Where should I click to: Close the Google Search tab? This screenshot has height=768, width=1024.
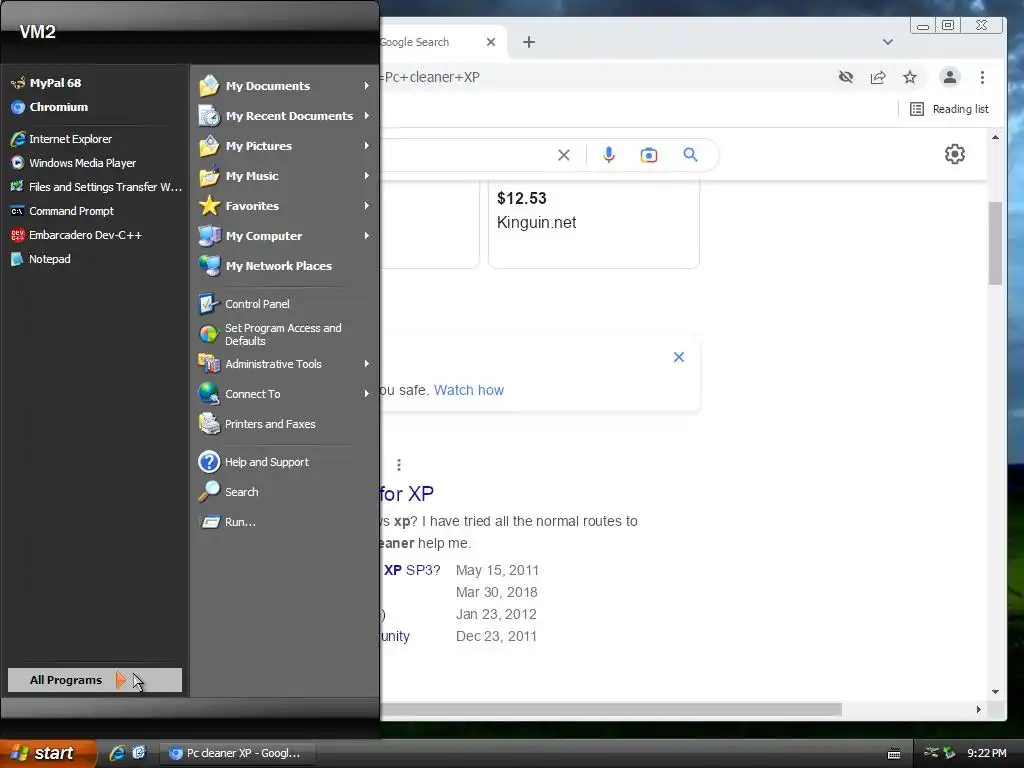[491, 42]
